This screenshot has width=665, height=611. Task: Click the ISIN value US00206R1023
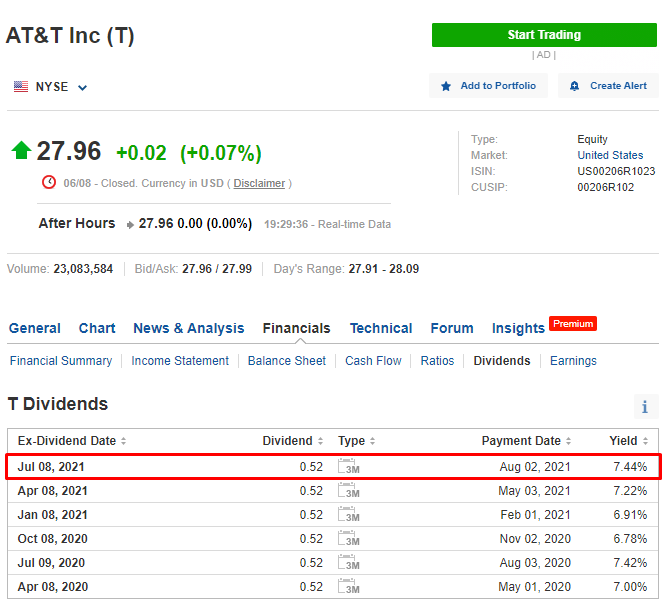click(616, 171)
